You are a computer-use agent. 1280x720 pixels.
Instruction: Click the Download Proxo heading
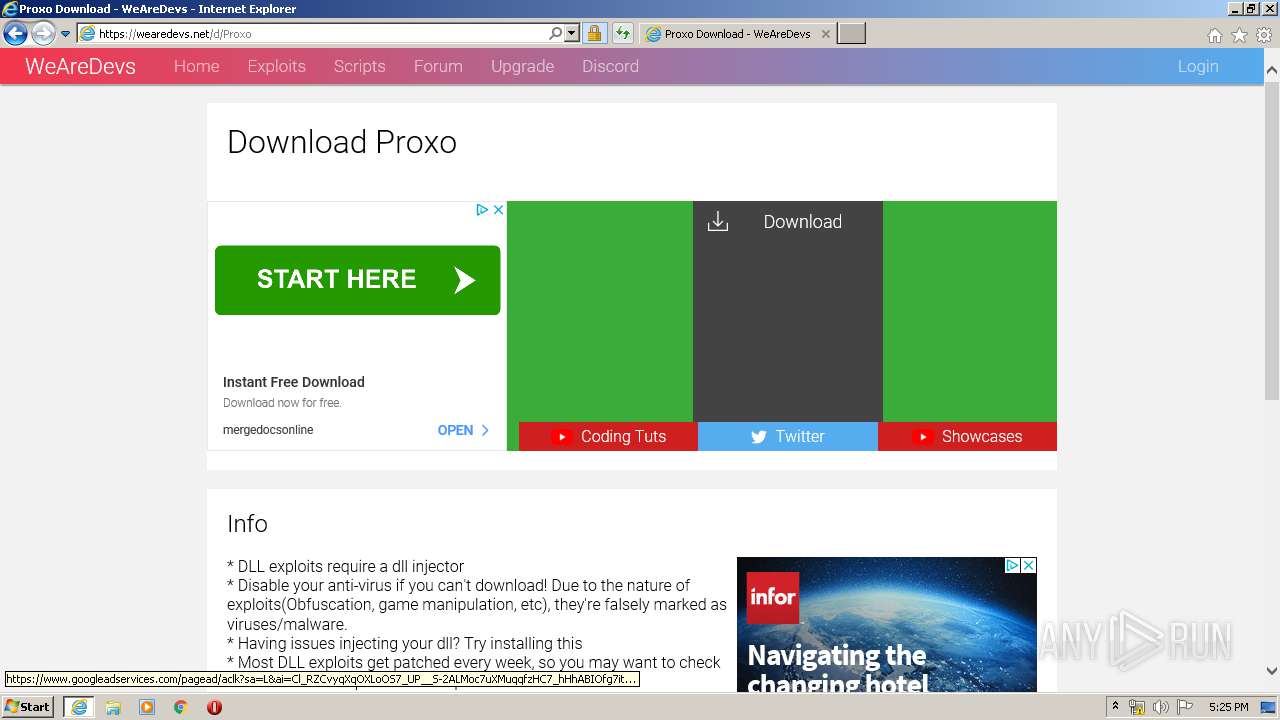point(342,142)
